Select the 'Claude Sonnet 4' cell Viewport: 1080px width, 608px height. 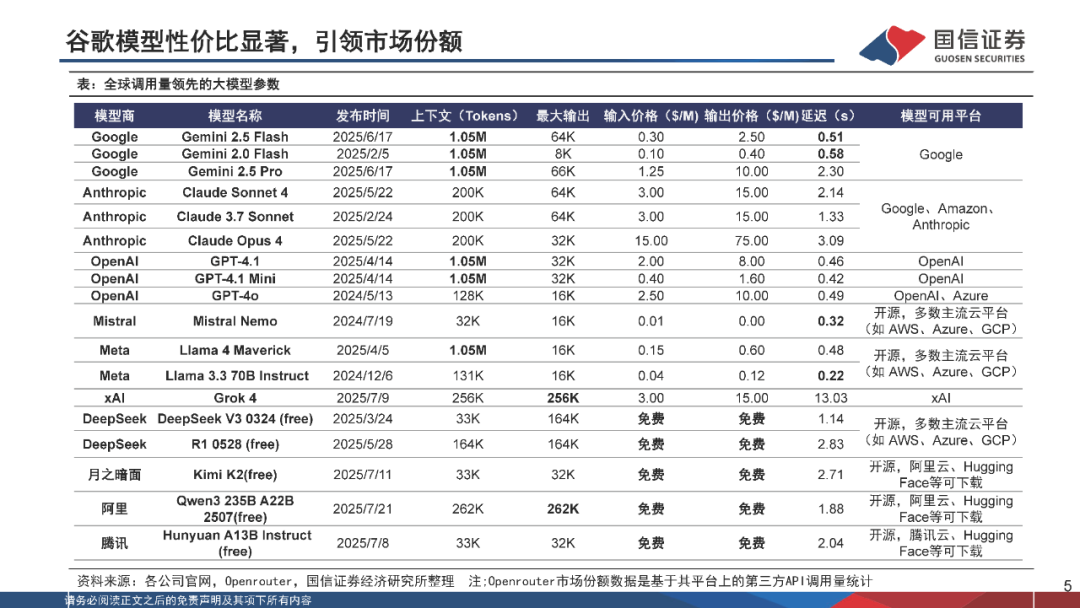tap(235, 193)
